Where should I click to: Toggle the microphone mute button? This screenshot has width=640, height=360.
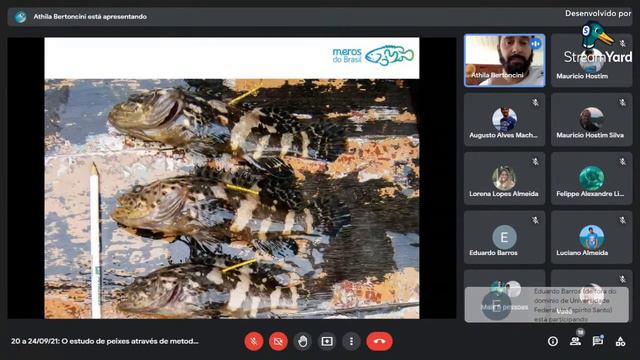253,341
